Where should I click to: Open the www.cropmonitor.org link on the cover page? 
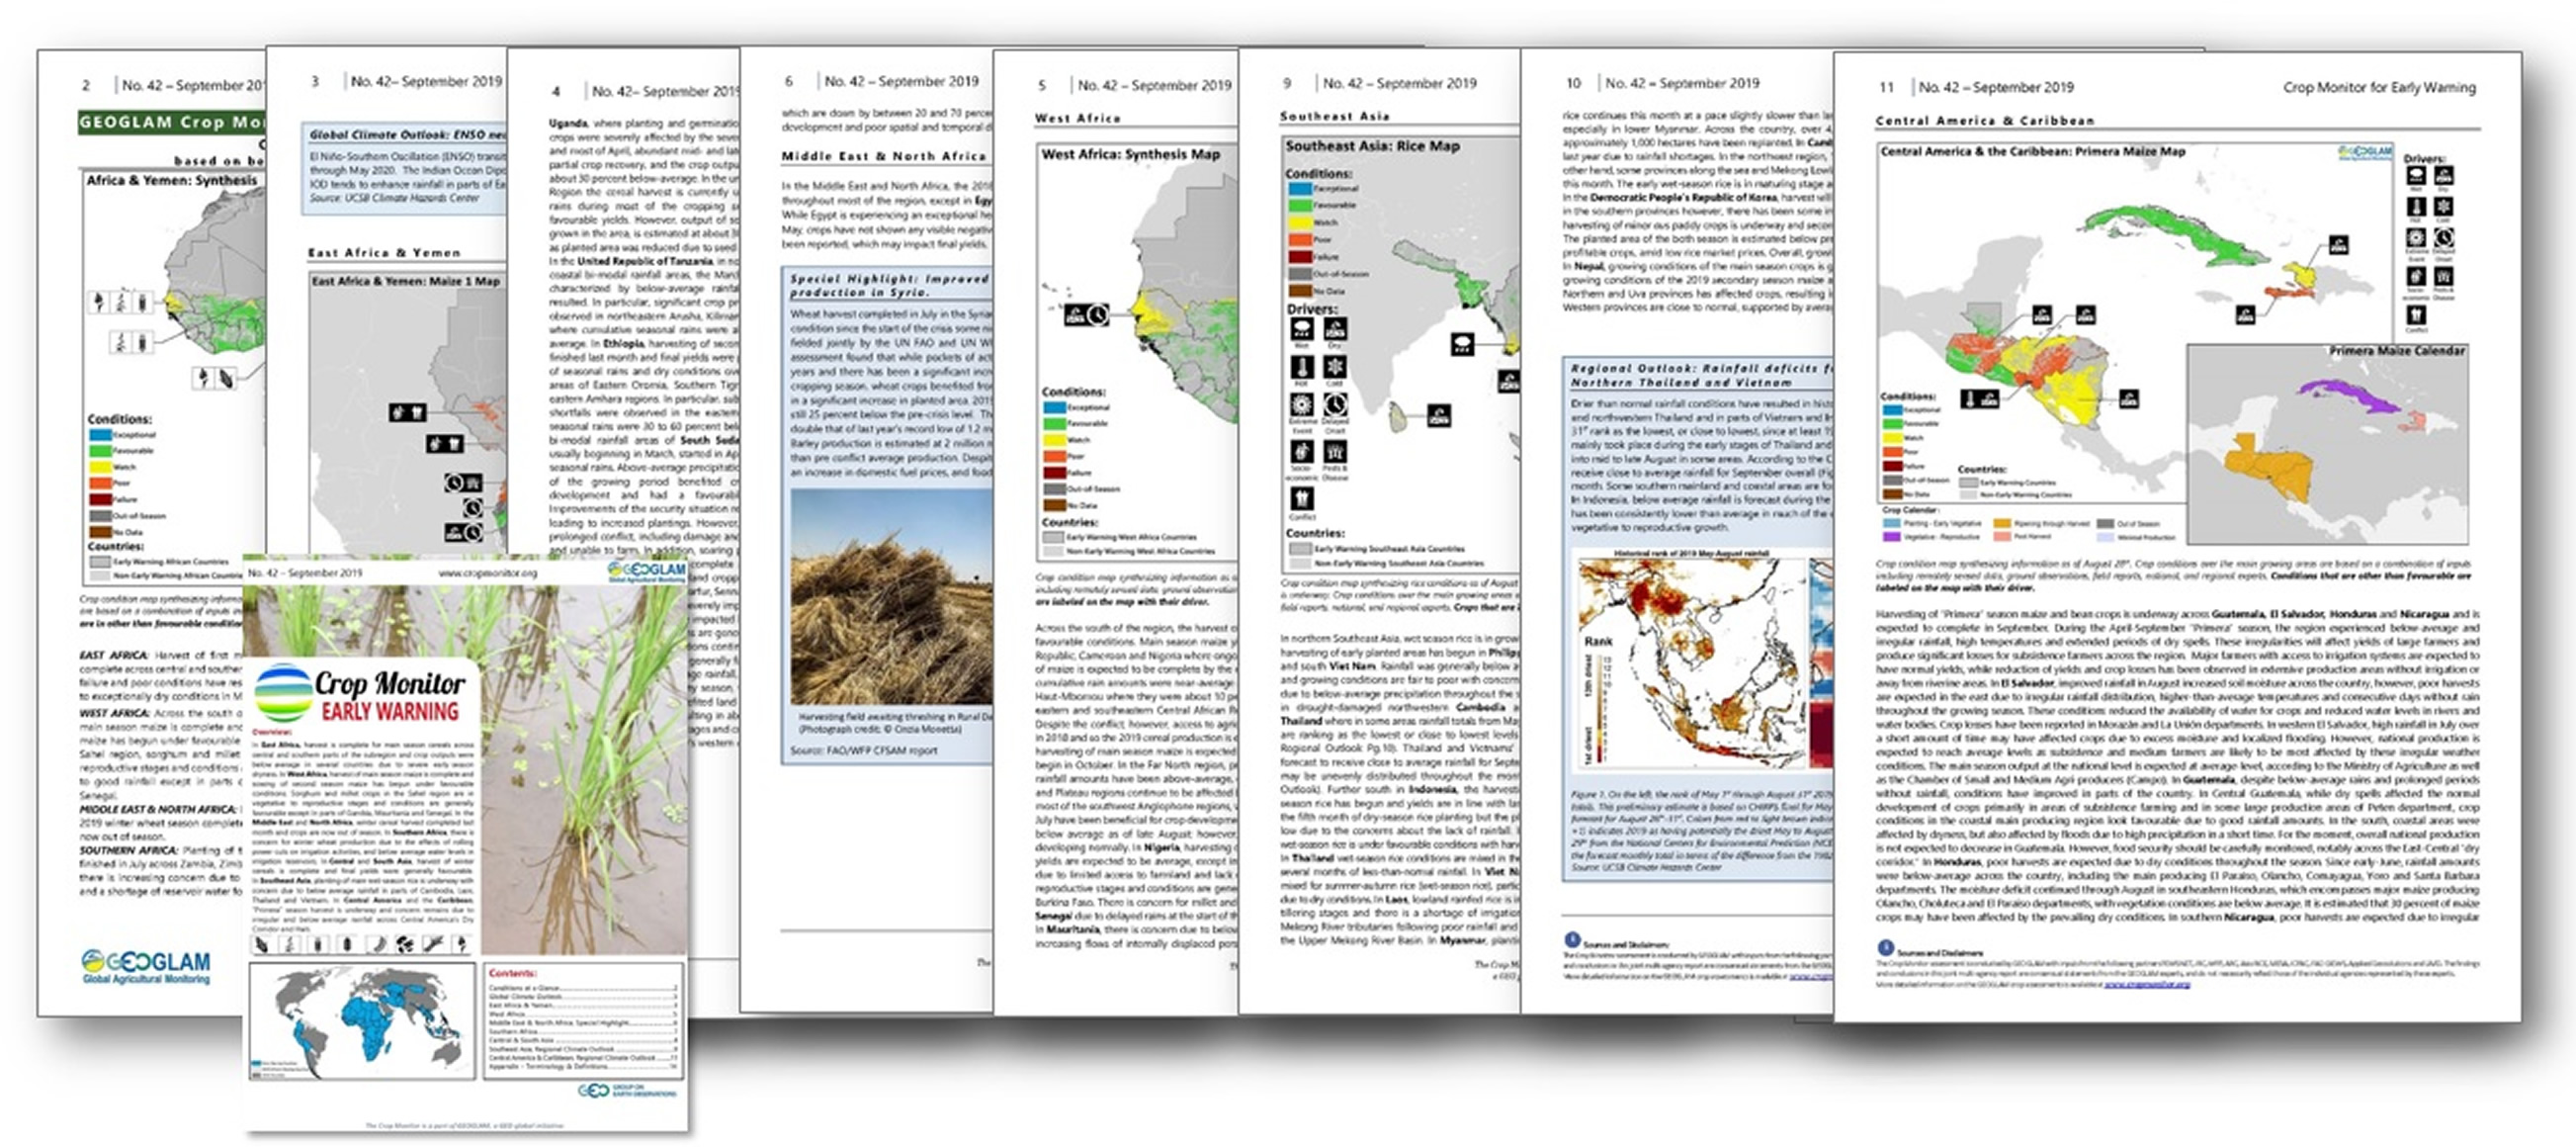[x=487, y=573]
